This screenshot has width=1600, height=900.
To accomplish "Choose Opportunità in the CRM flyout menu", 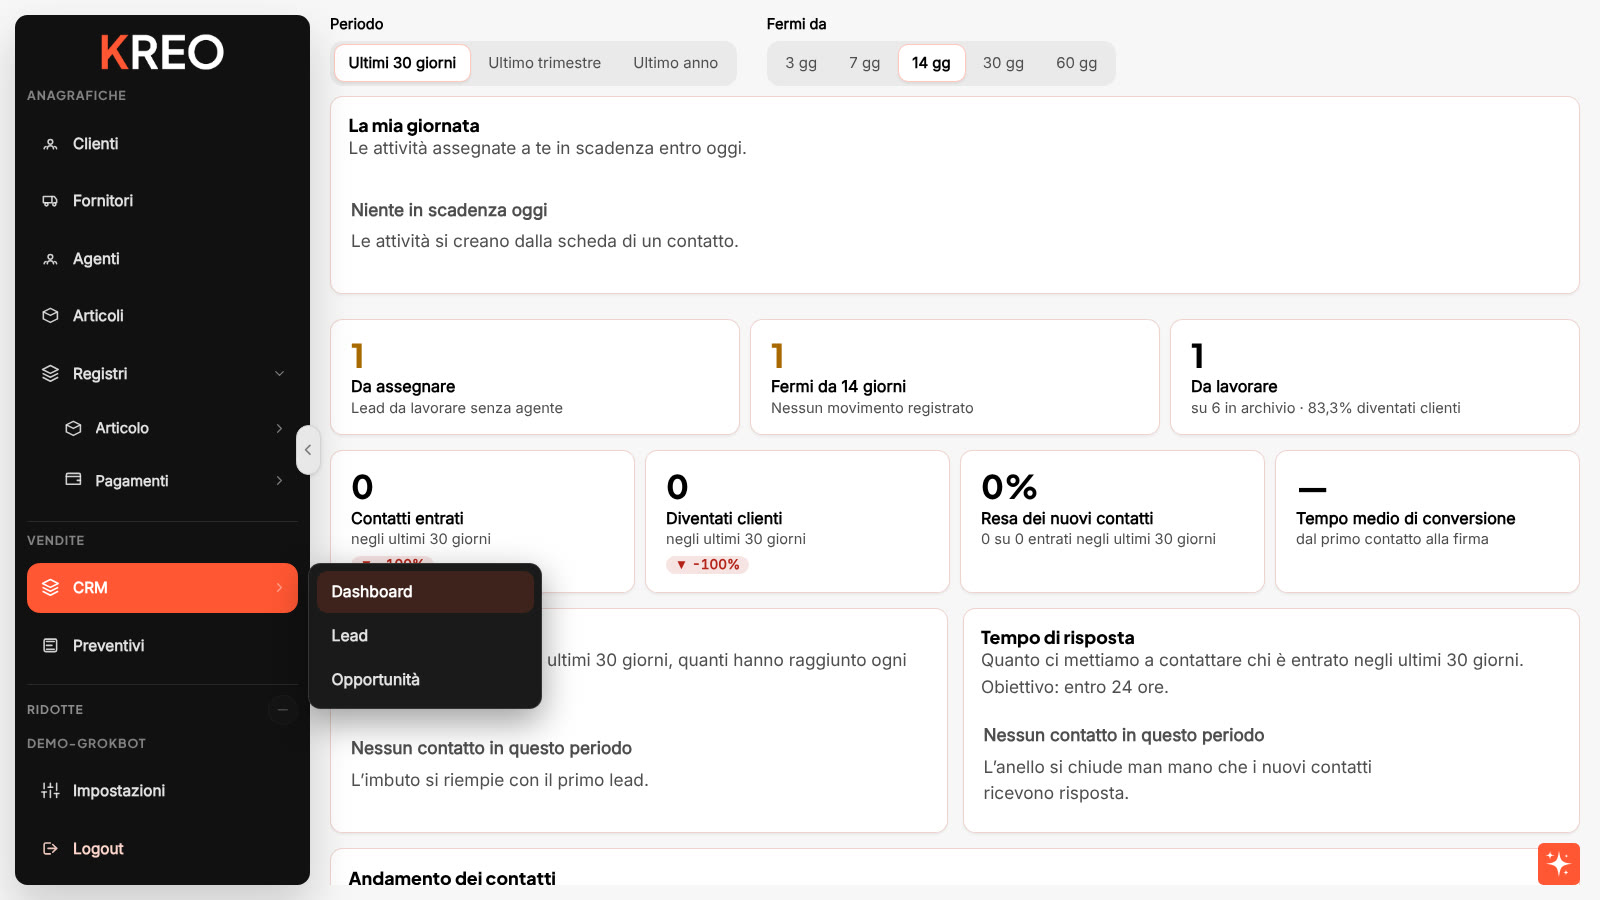I will [425, 680].
